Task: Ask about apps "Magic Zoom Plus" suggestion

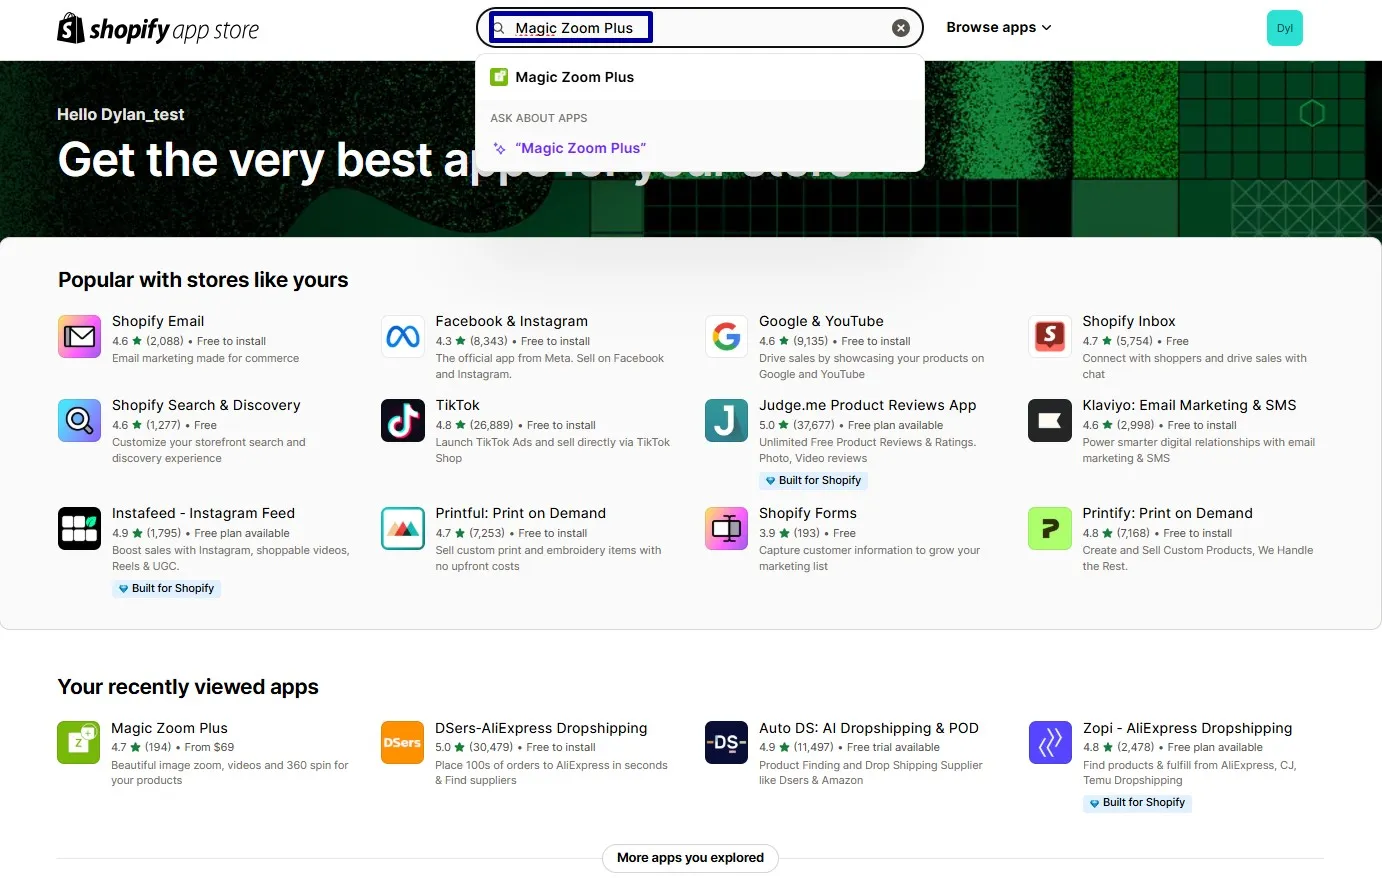Action: (700, 148)
